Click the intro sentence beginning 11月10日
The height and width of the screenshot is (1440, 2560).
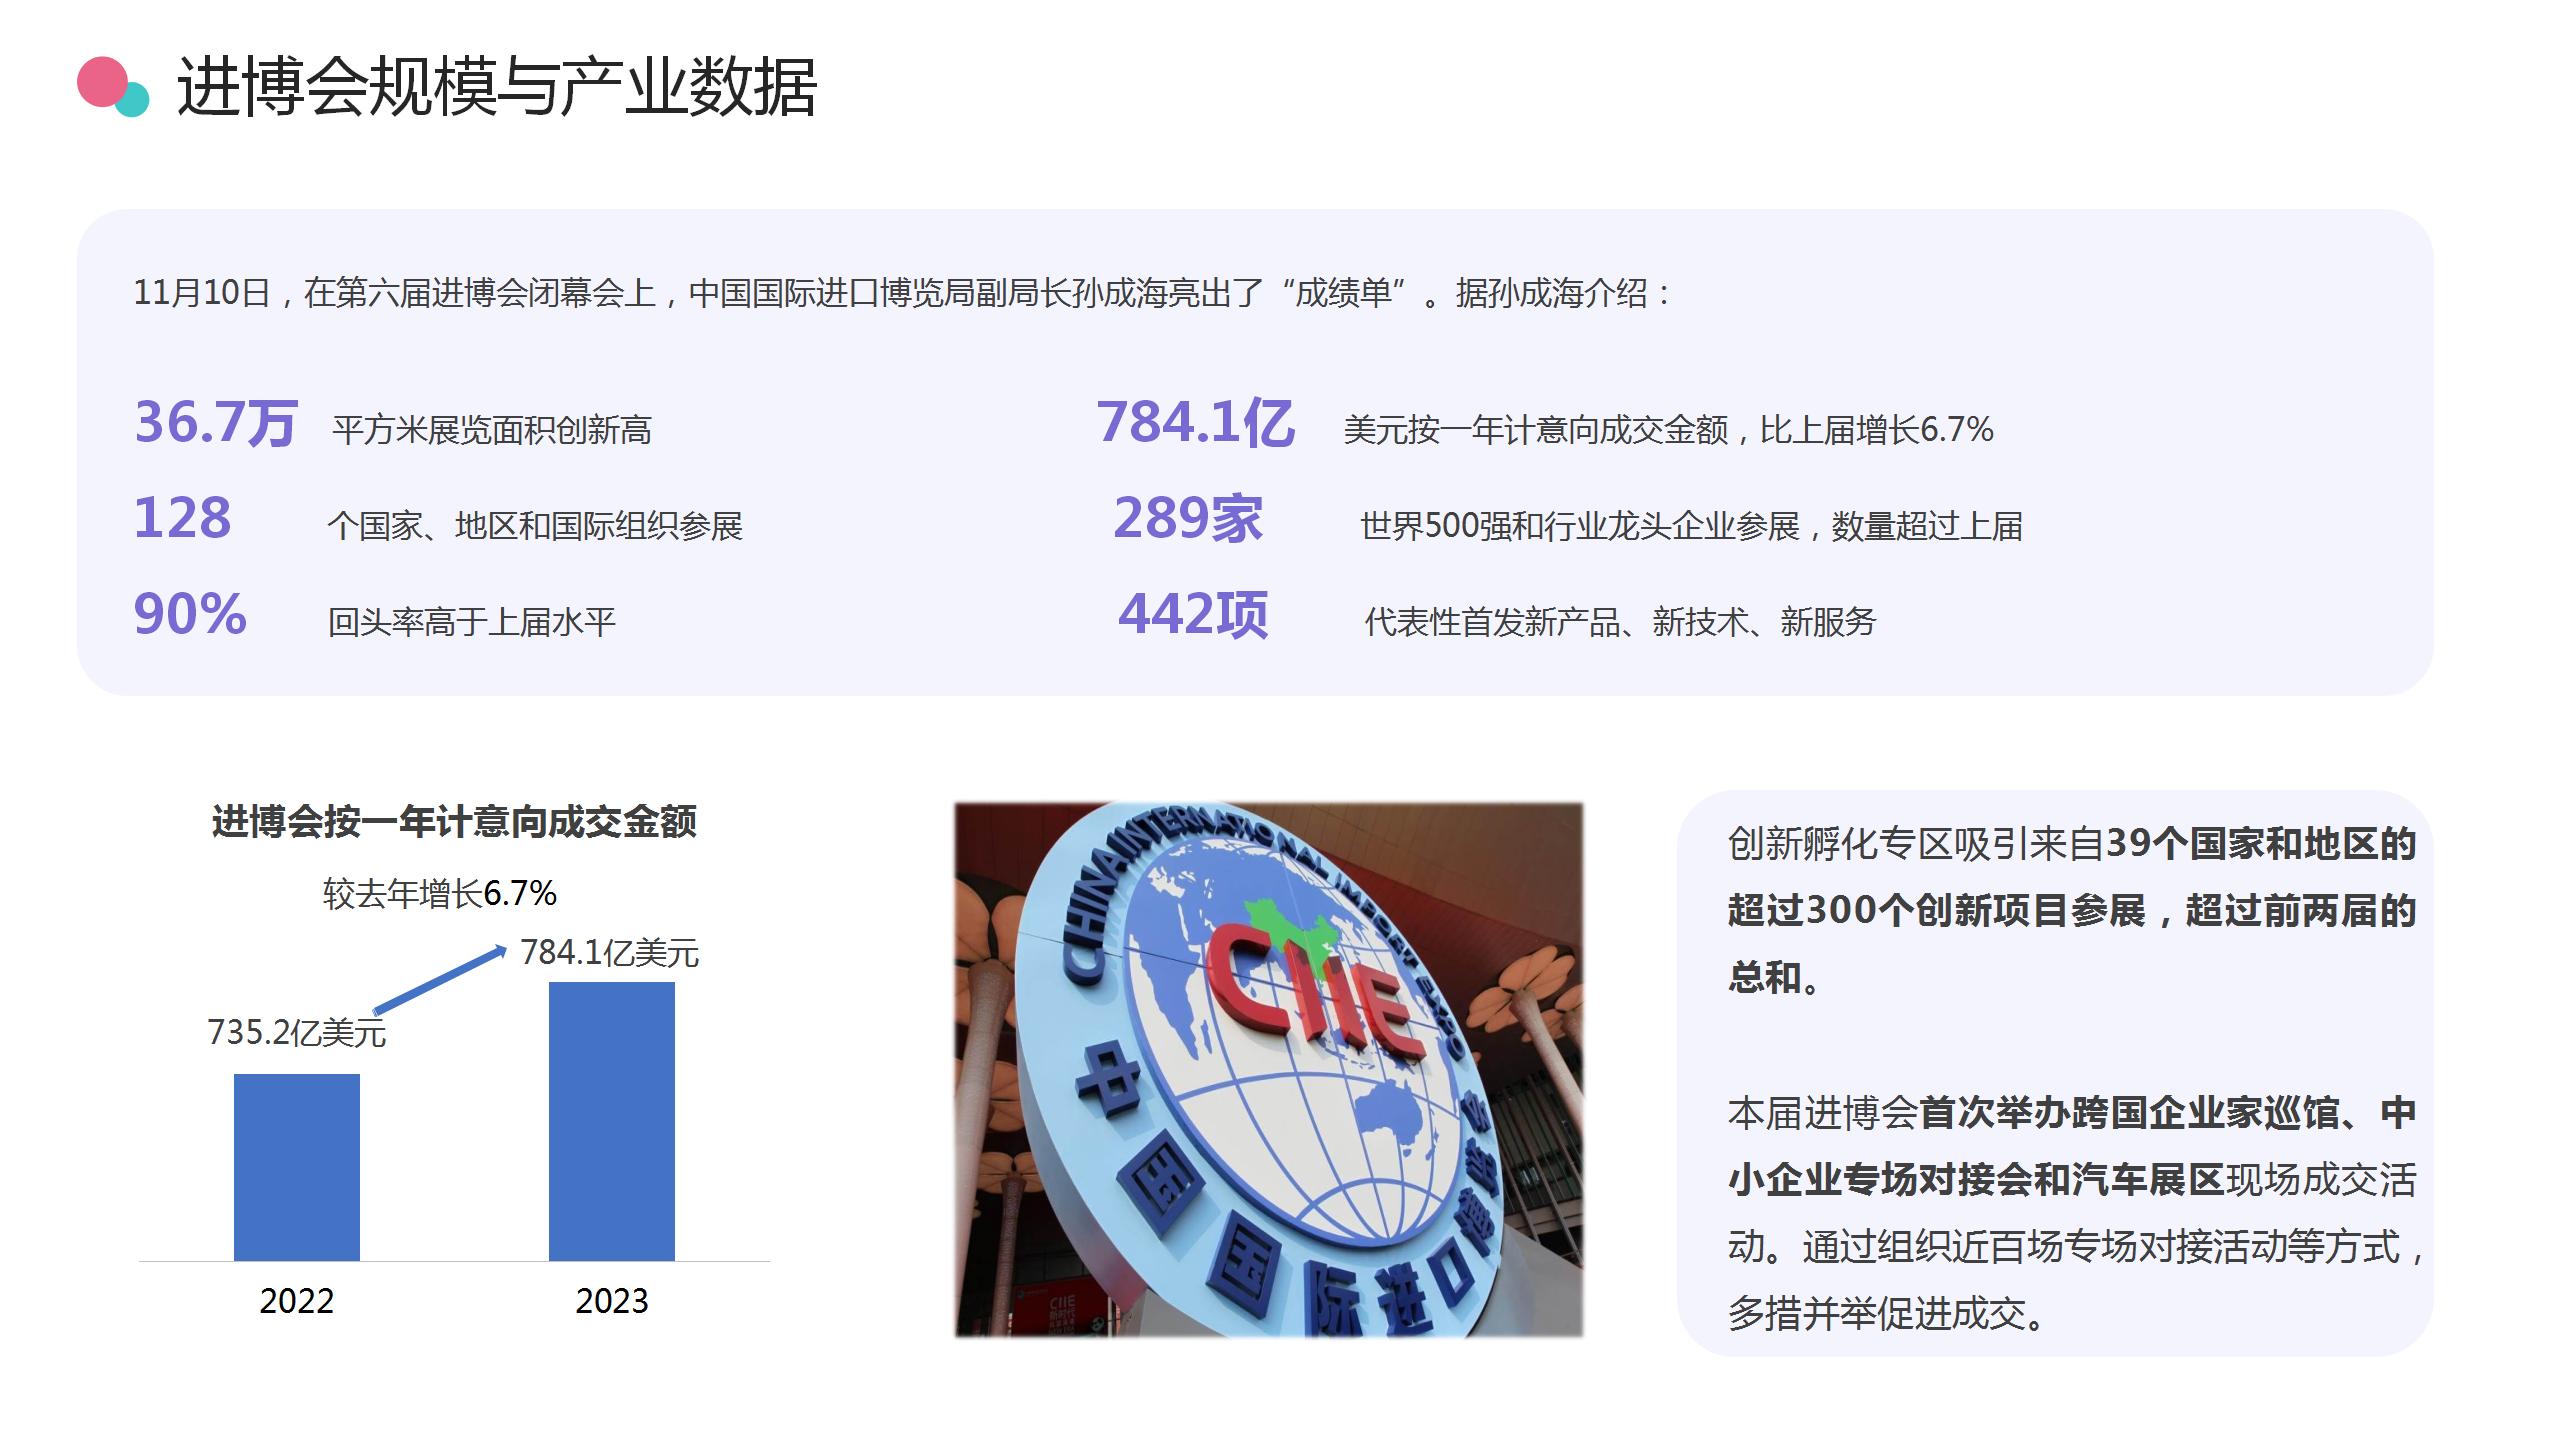coord(903,293)
